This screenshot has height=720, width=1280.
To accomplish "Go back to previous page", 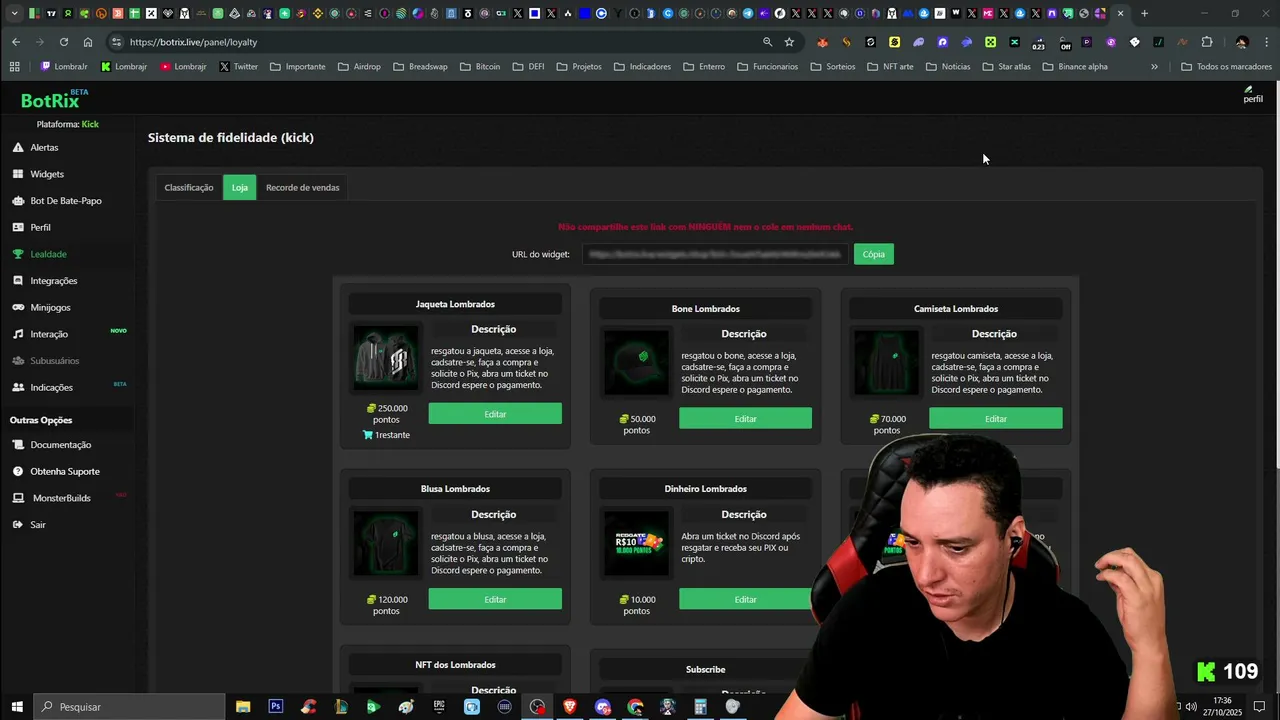I will 16,42.
